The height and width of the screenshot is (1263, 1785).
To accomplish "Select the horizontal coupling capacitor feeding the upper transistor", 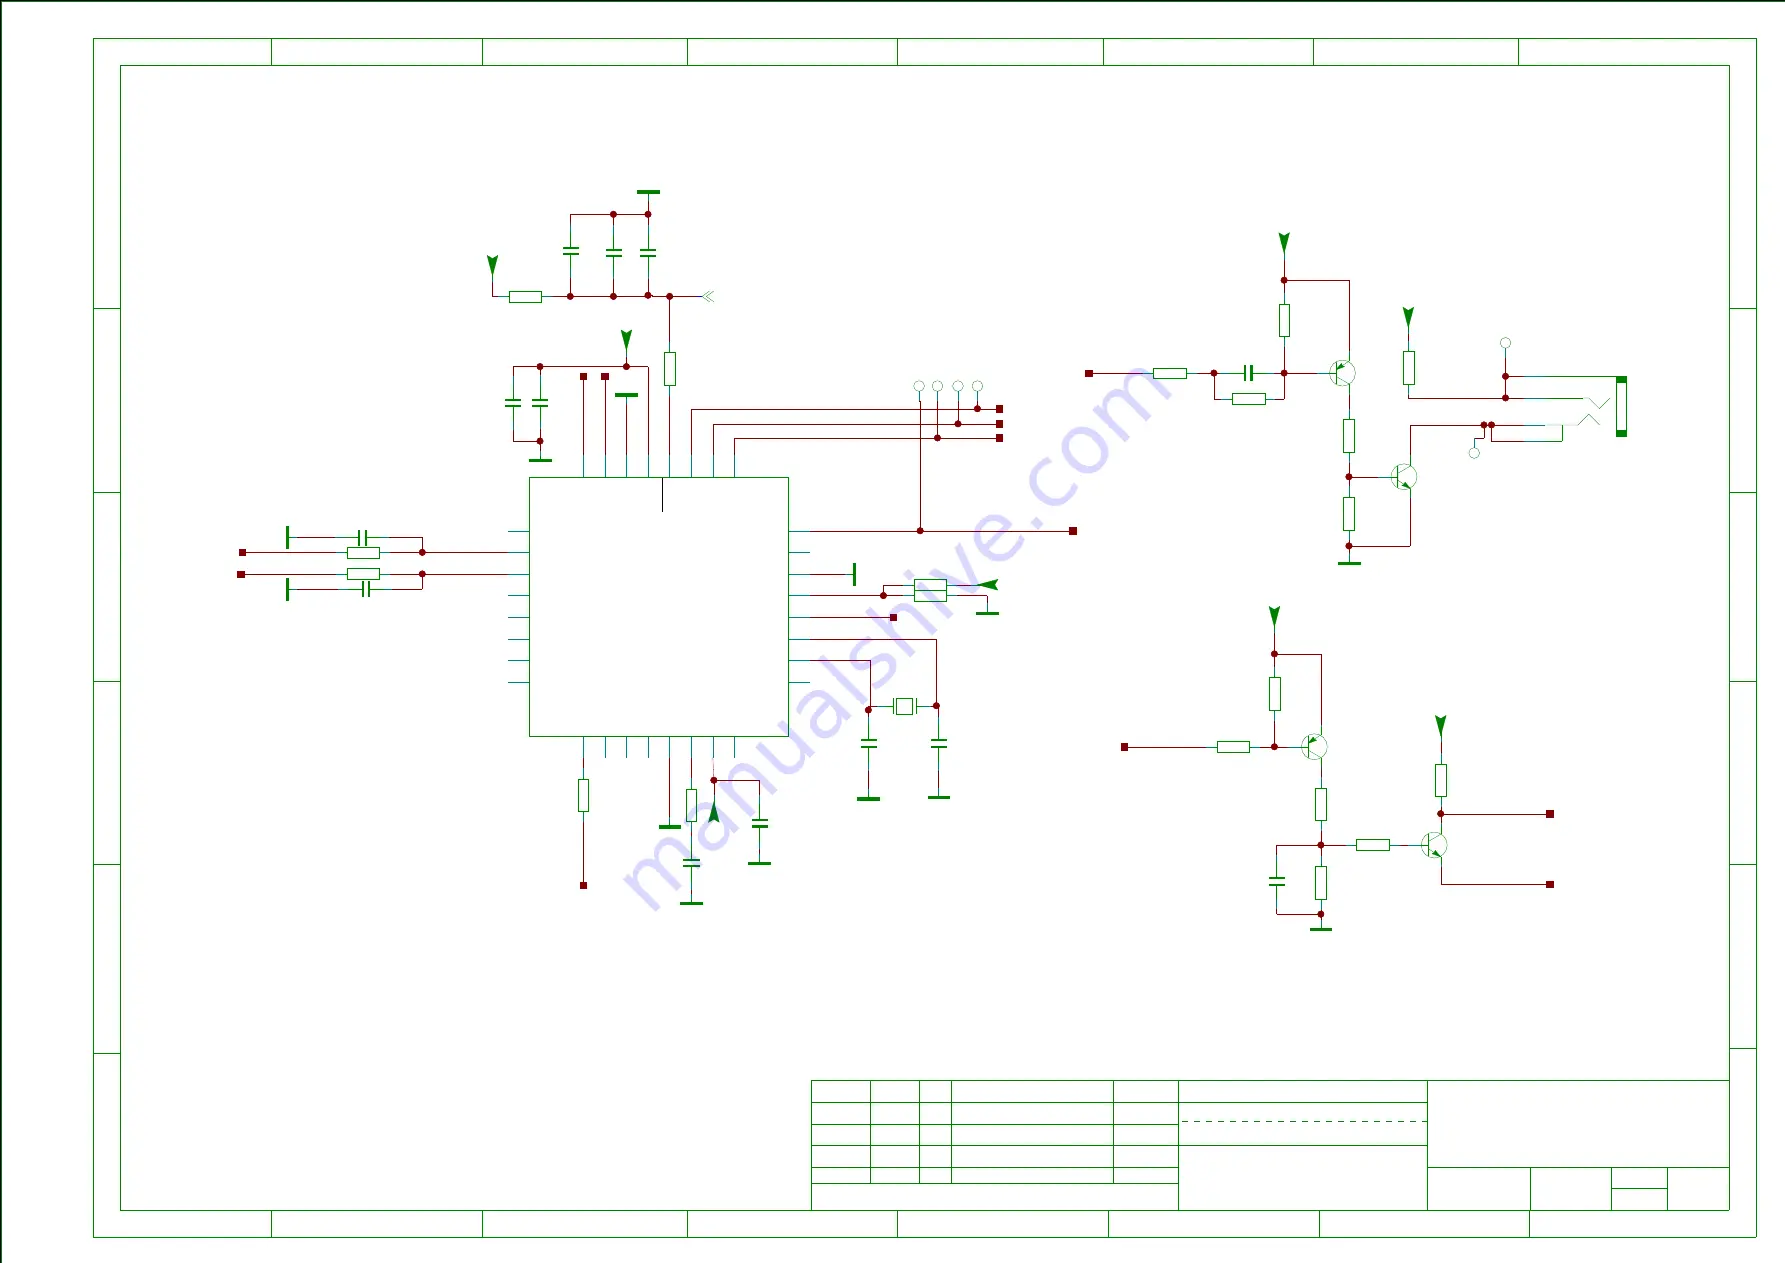I will [1248, 373].
